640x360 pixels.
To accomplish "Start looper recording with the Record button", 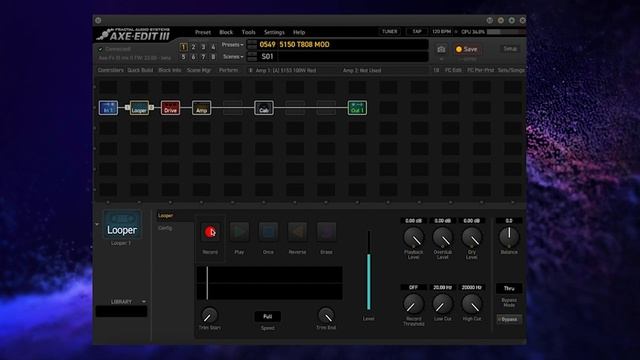I will pos(210,232).
